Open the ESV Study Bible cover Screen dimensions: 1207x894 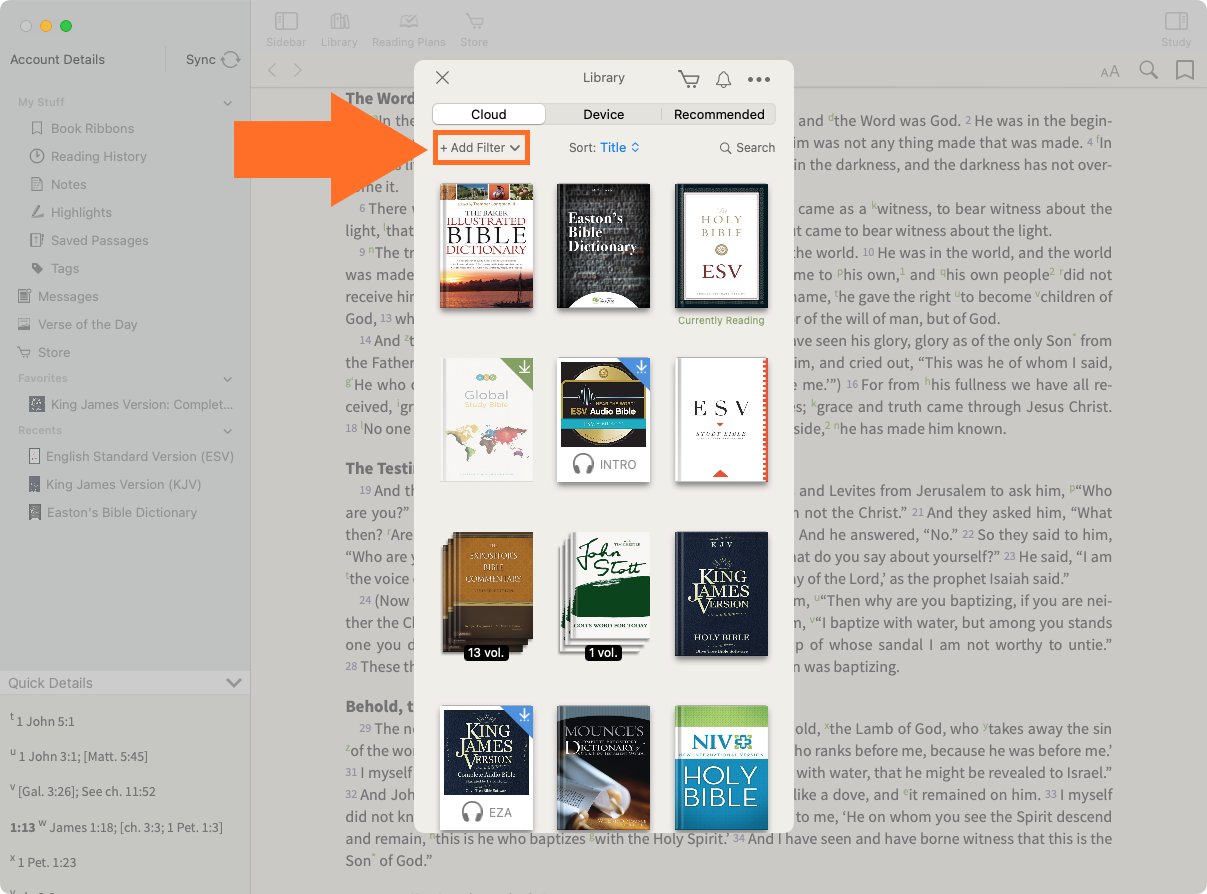pyautogui.click(x=721, y=420)
